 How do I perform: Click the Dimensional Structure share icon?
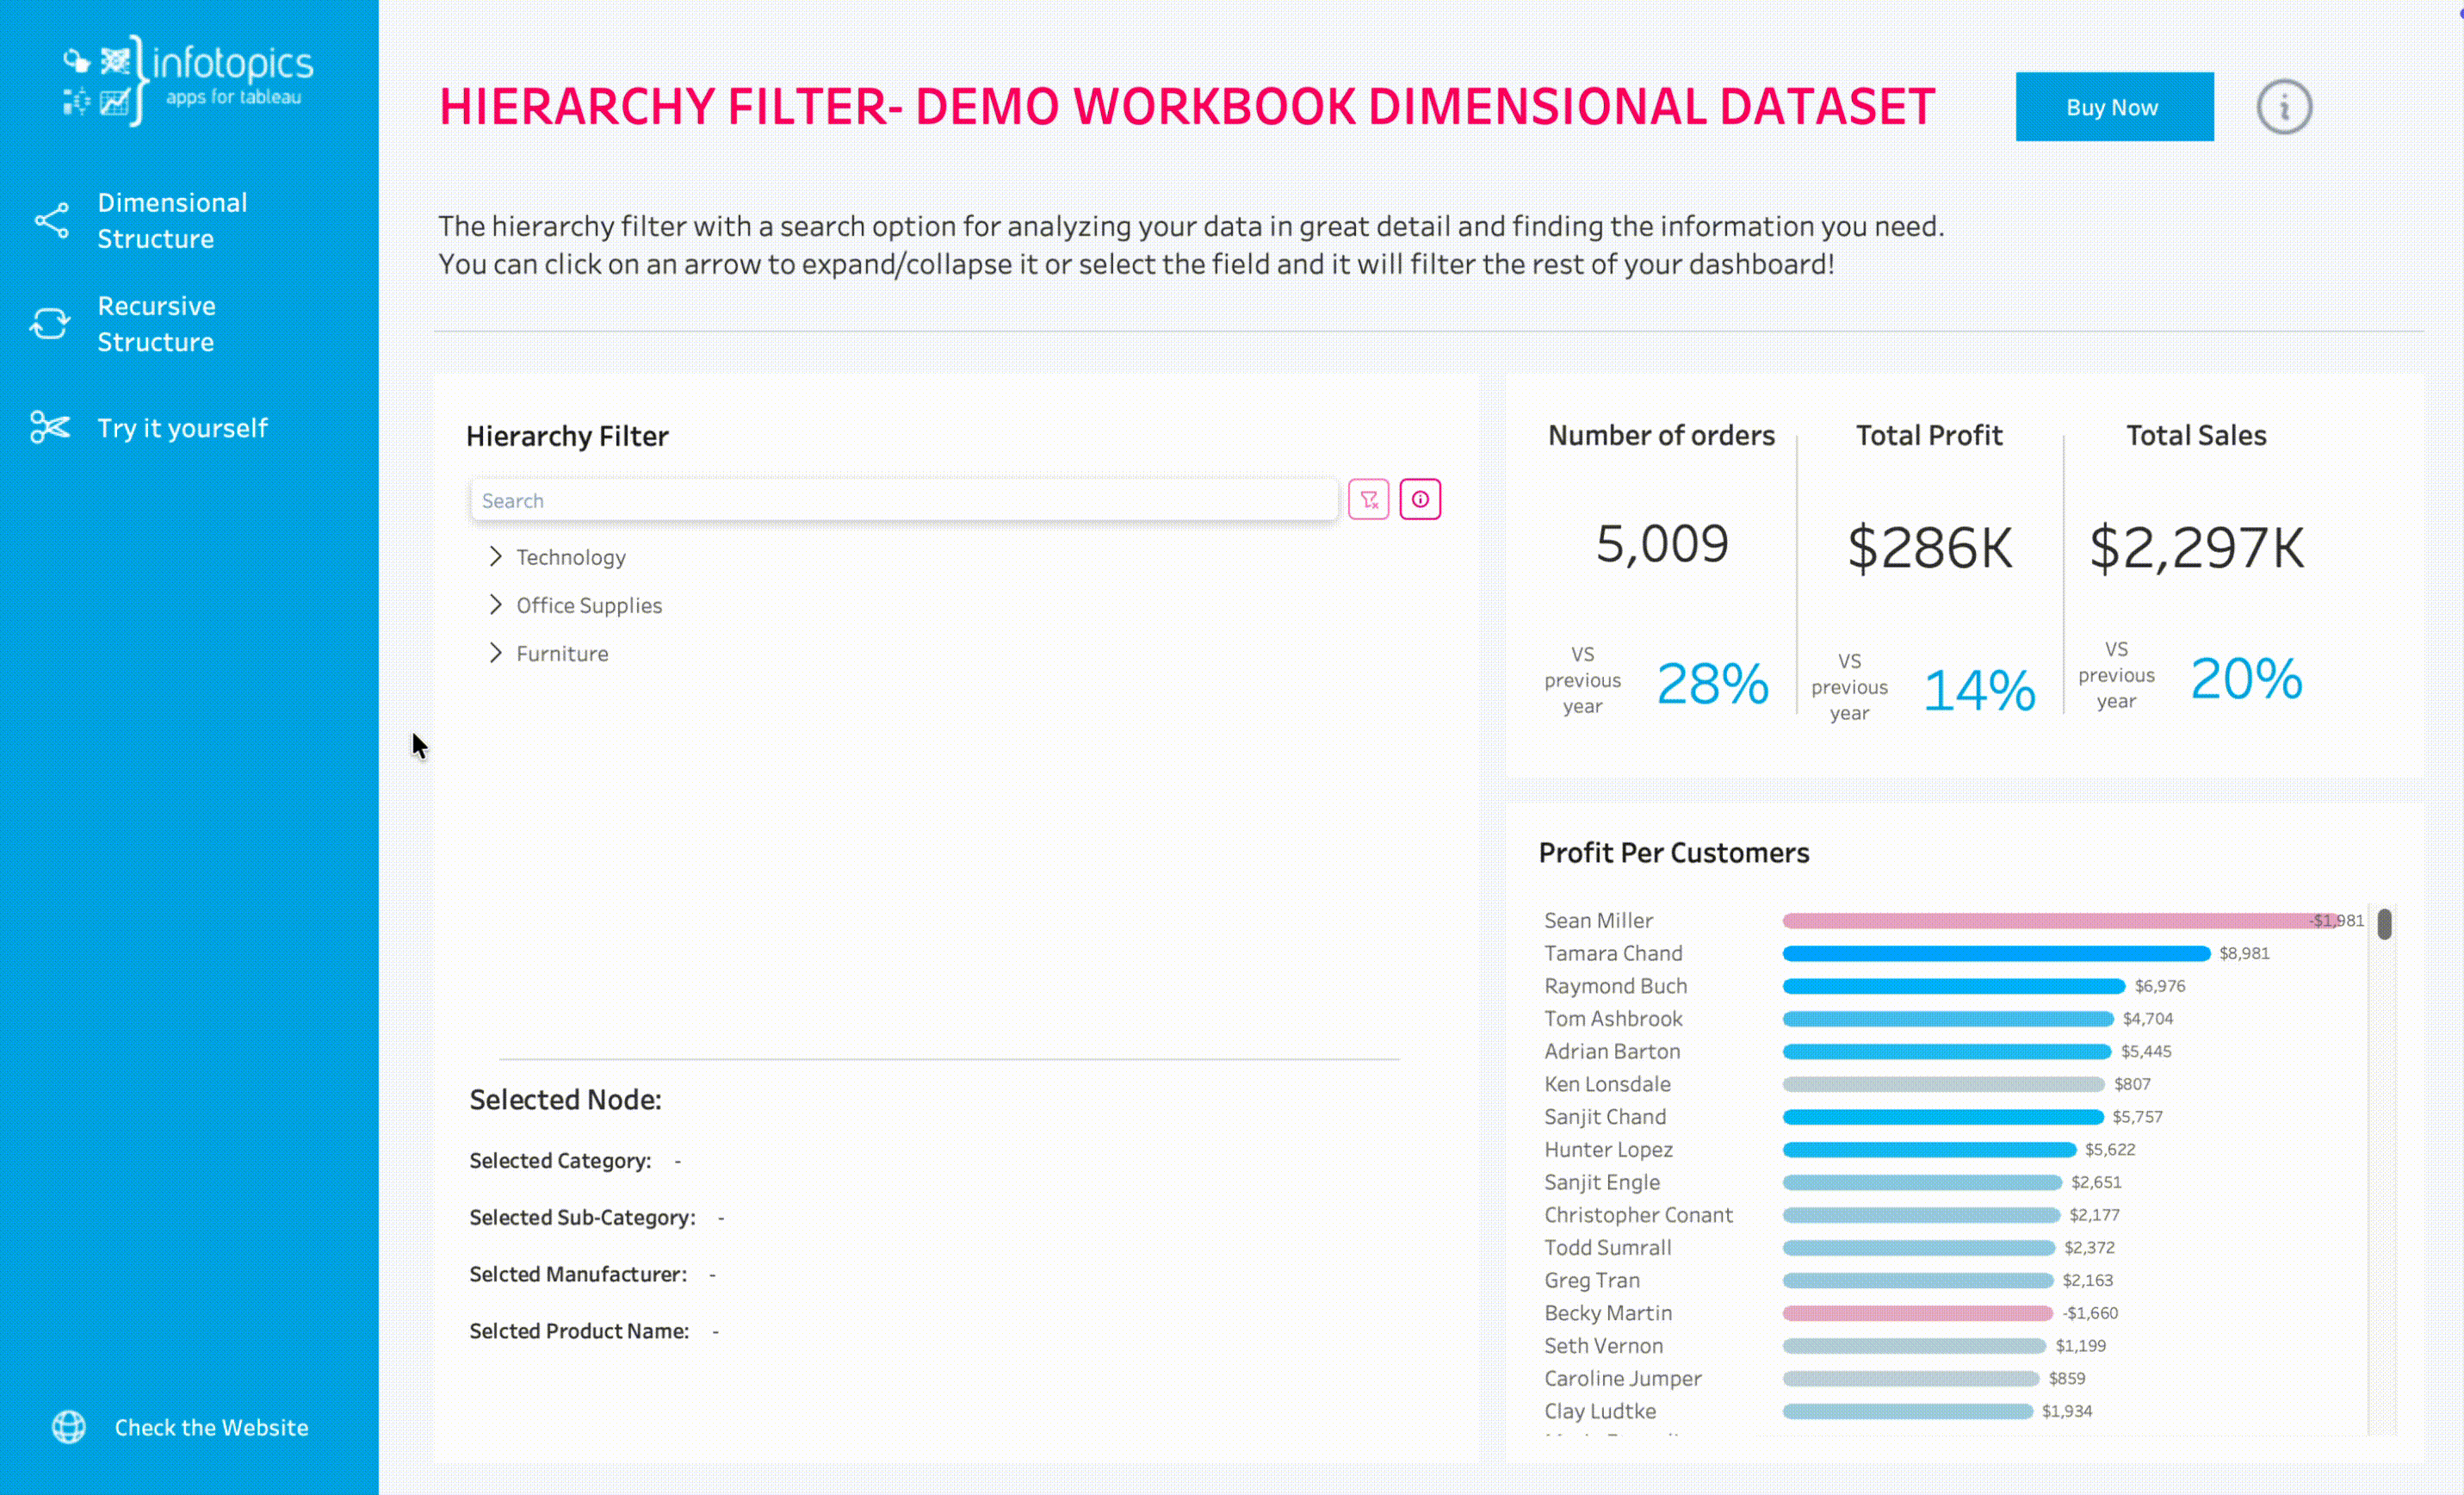[52, 220]
